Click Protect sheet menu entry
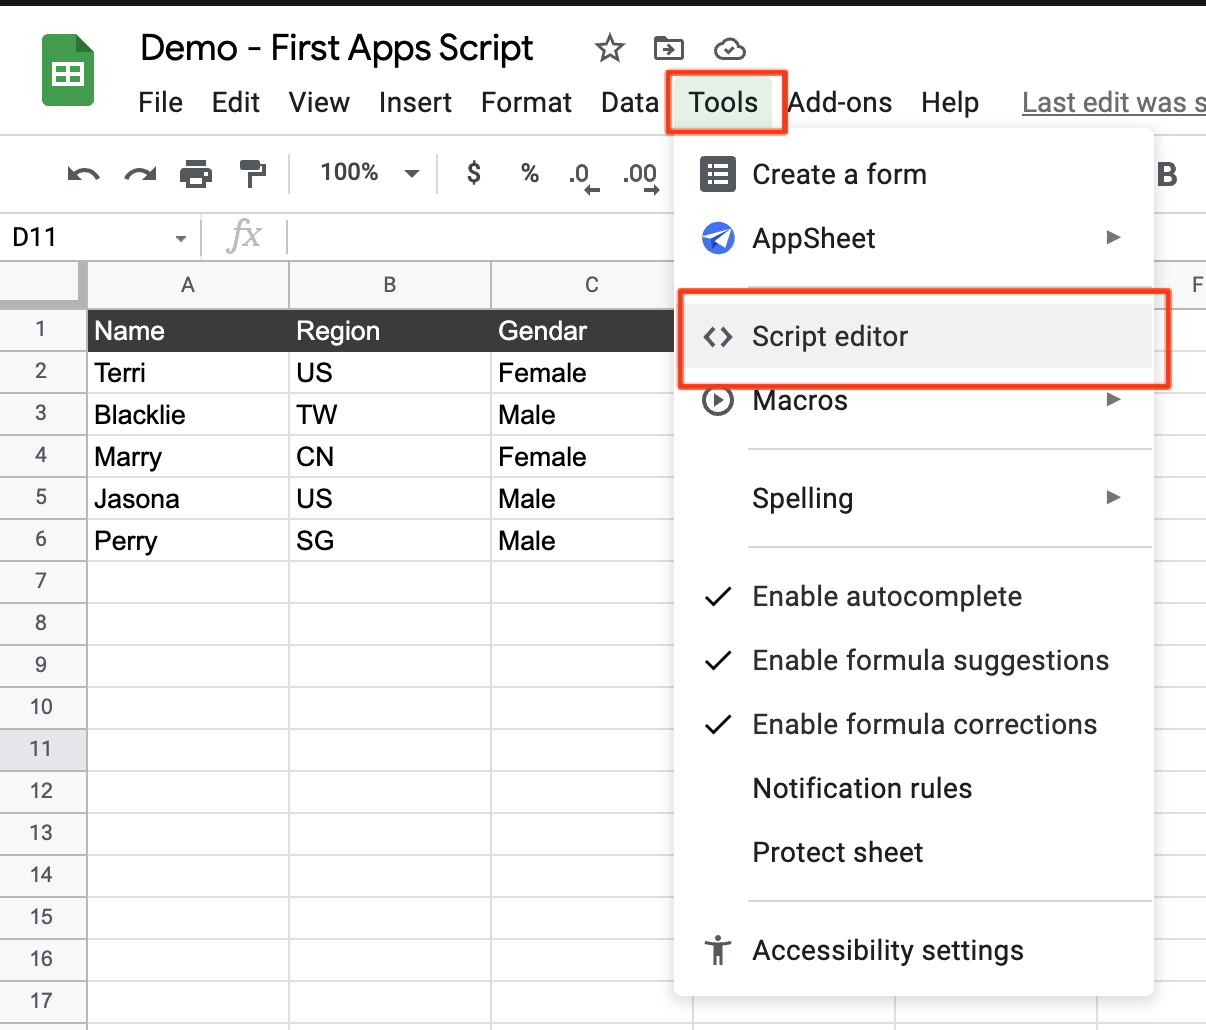1206x1030 pixels. coord(837,853)
